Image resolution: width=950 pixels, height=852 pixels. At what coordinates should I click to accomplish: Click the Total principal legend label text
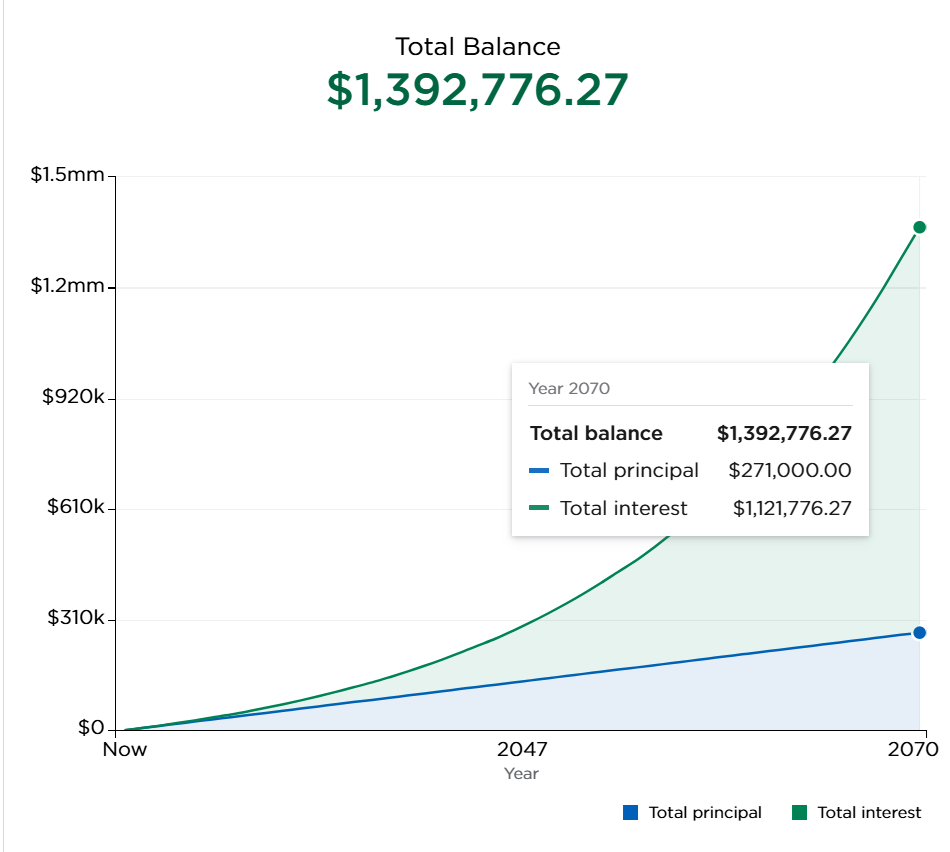tap(704, 813)
